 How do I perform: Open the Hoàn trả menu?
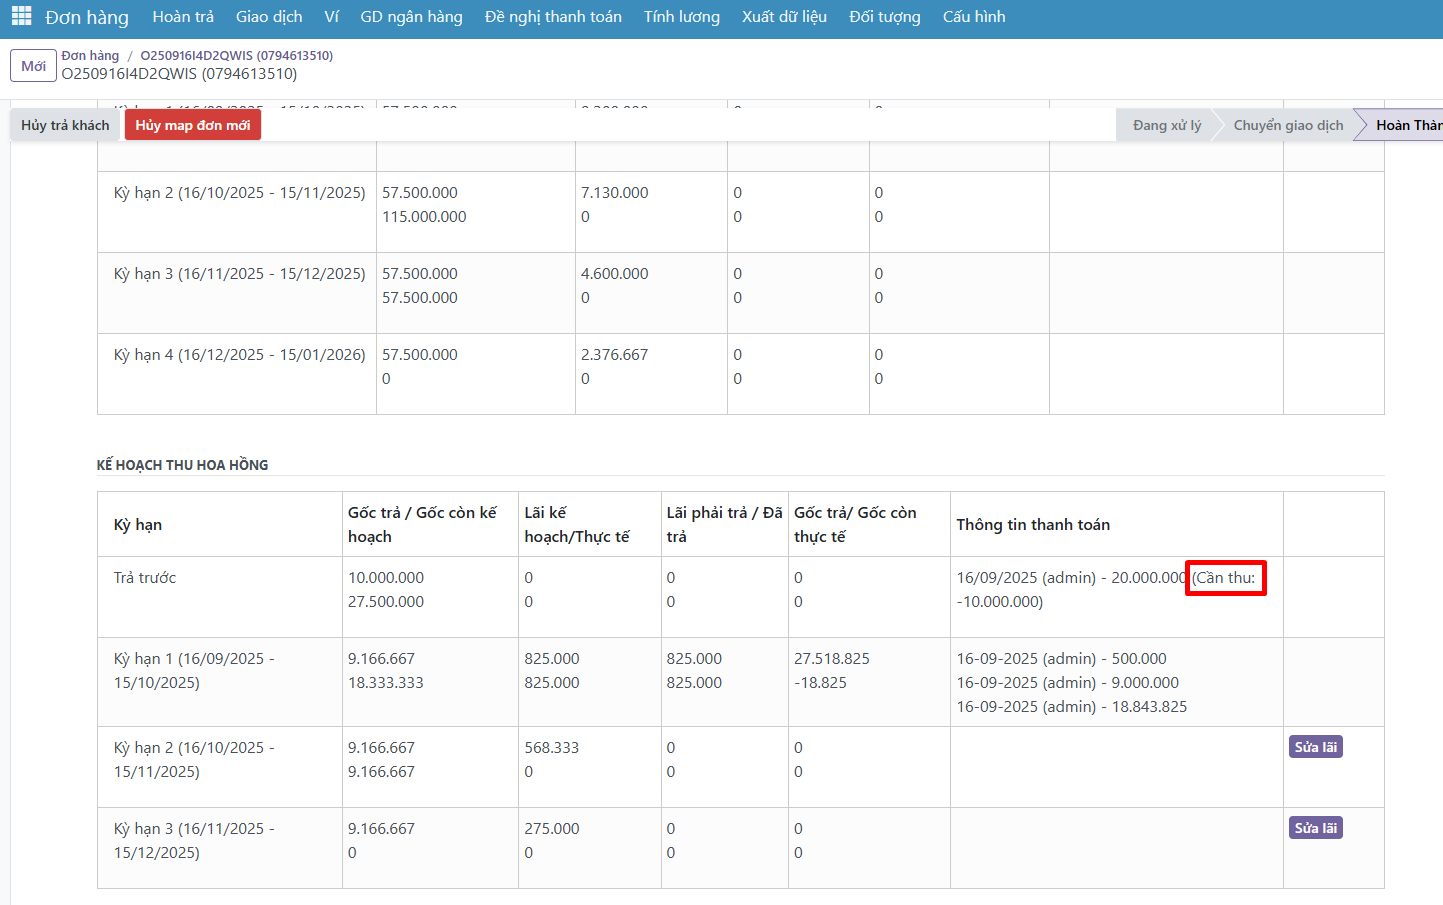(183, 17)
